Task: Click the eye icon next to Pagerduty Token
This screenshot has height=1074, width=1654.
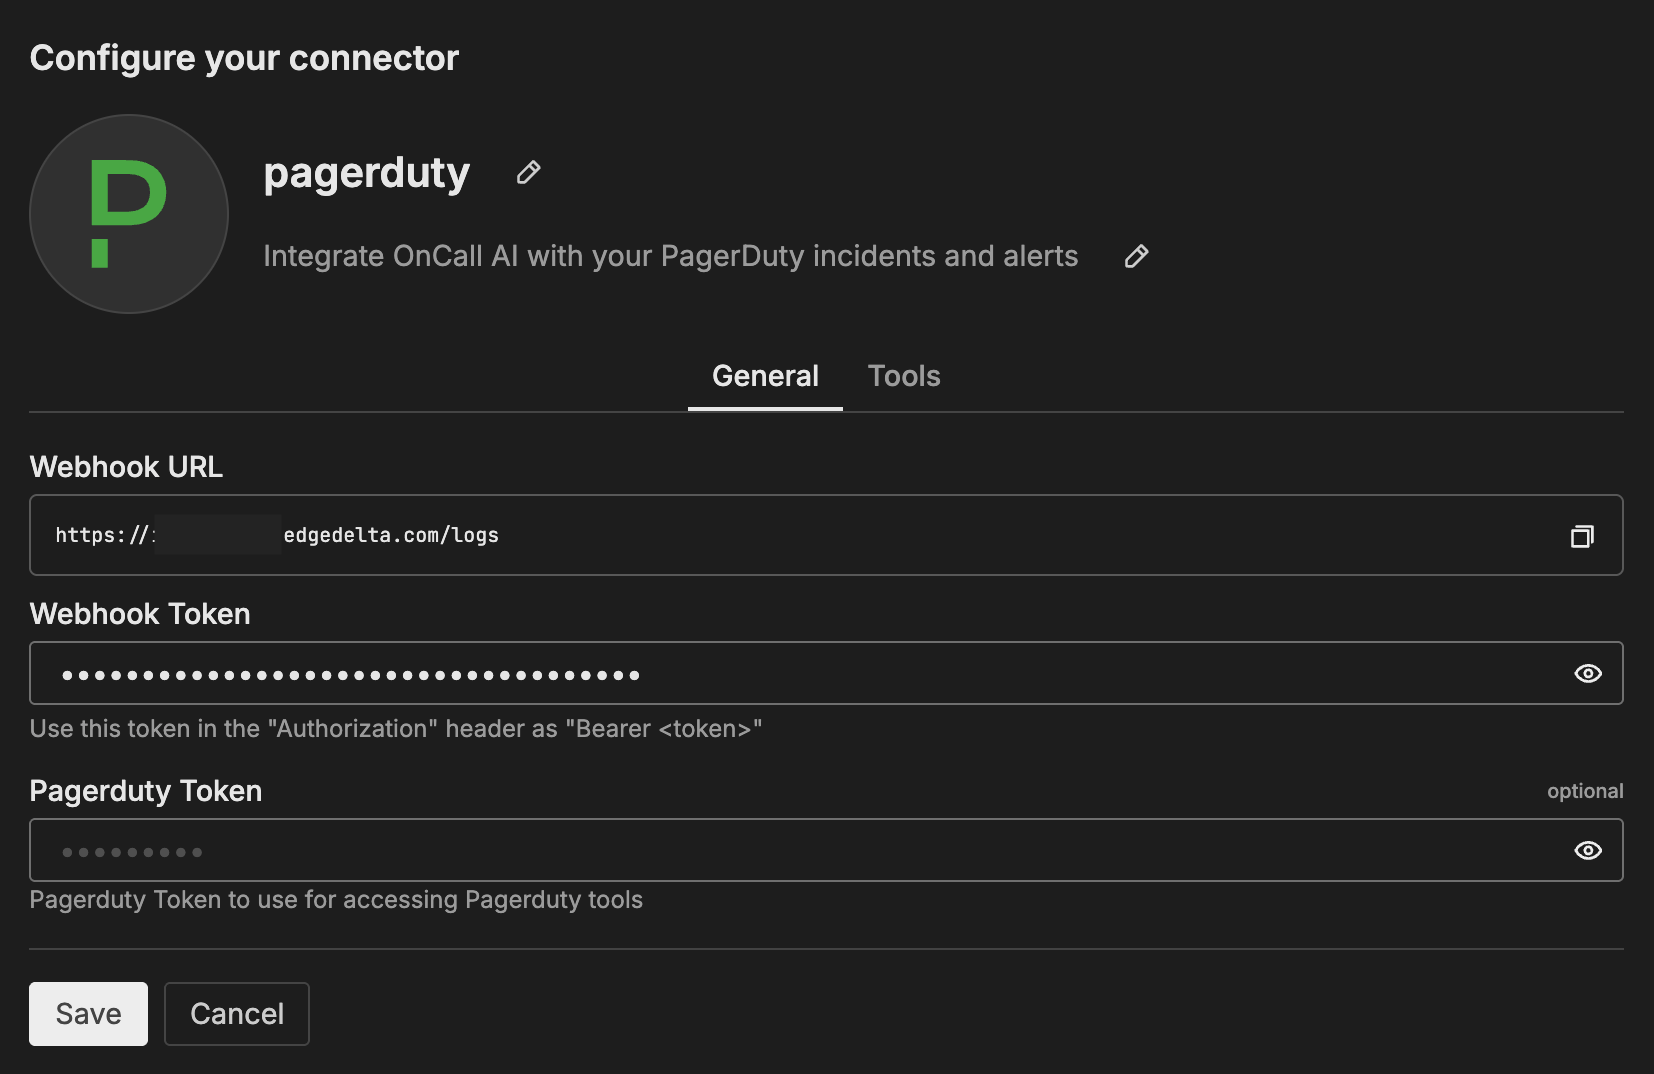Action: click(x=1587, y=850)
